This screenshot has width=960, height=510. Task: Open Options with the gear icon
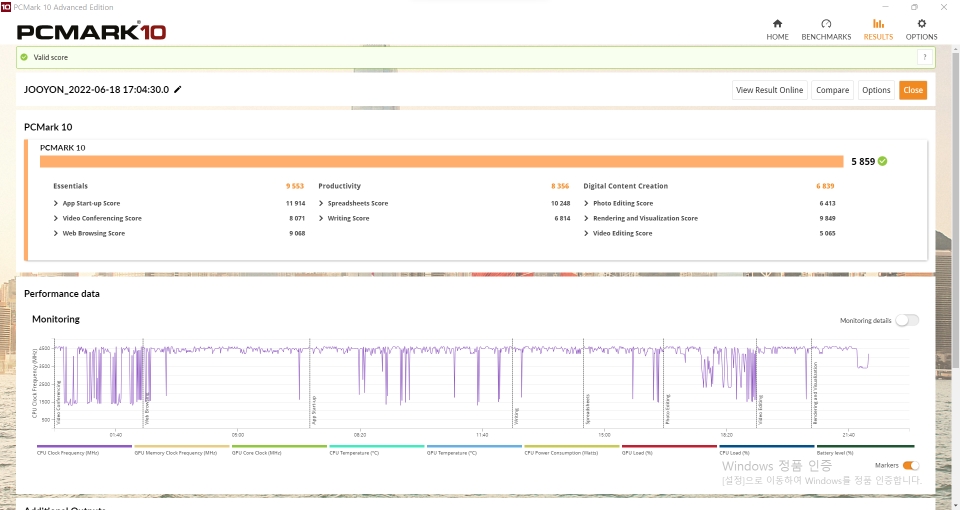[921, 29]
